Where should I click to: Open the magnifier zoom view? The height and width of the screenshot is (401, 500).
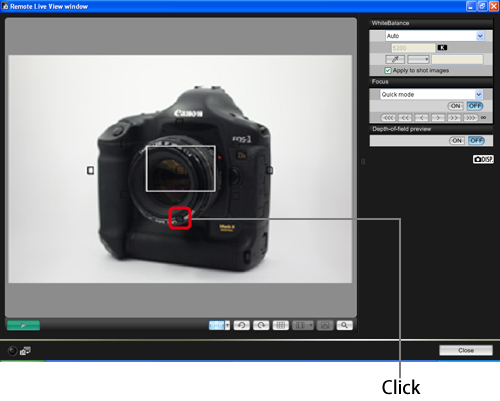pos(344,325)
